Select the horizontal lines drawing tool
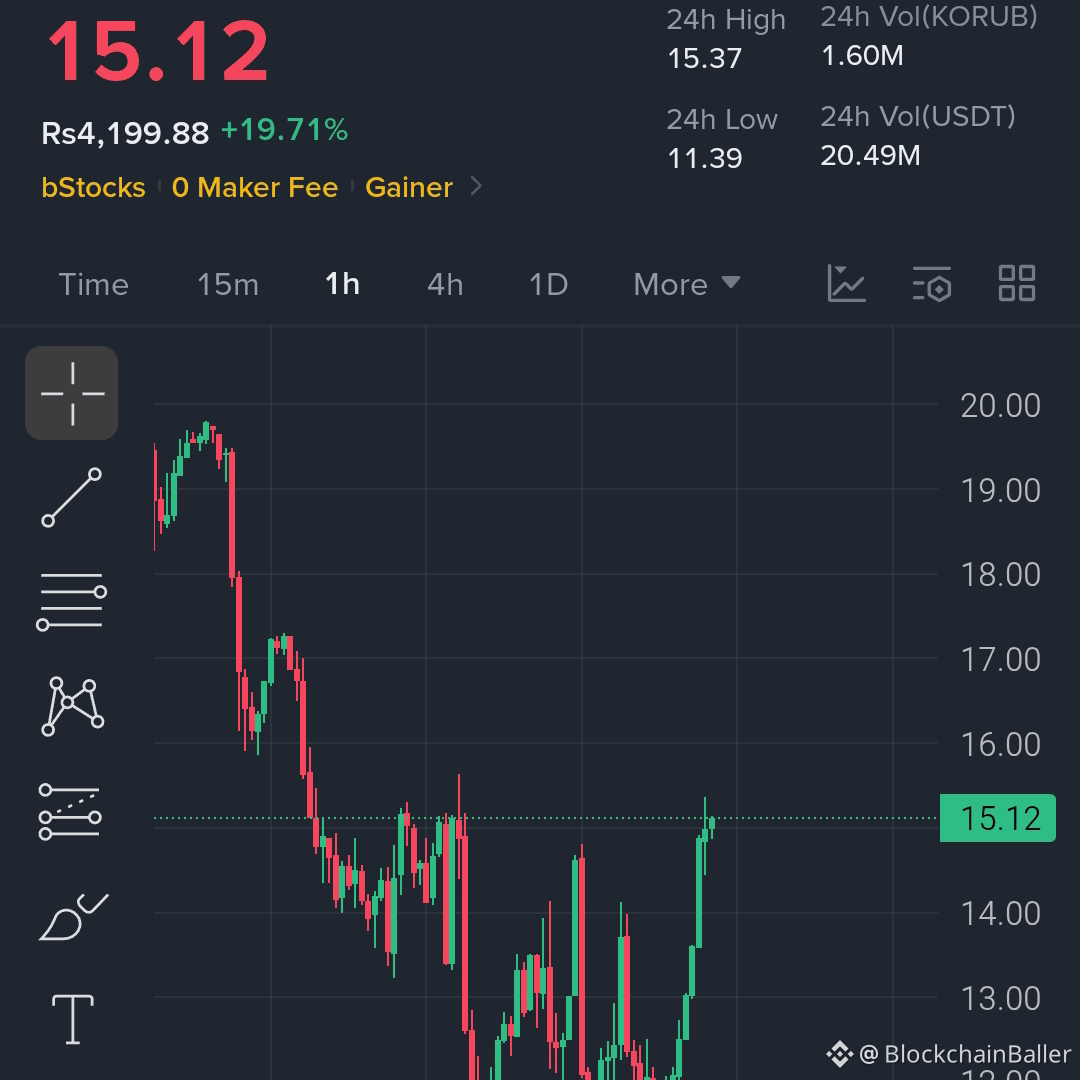The height and width of the screenshot is (1080, 1080). click(x=72, y=601)
